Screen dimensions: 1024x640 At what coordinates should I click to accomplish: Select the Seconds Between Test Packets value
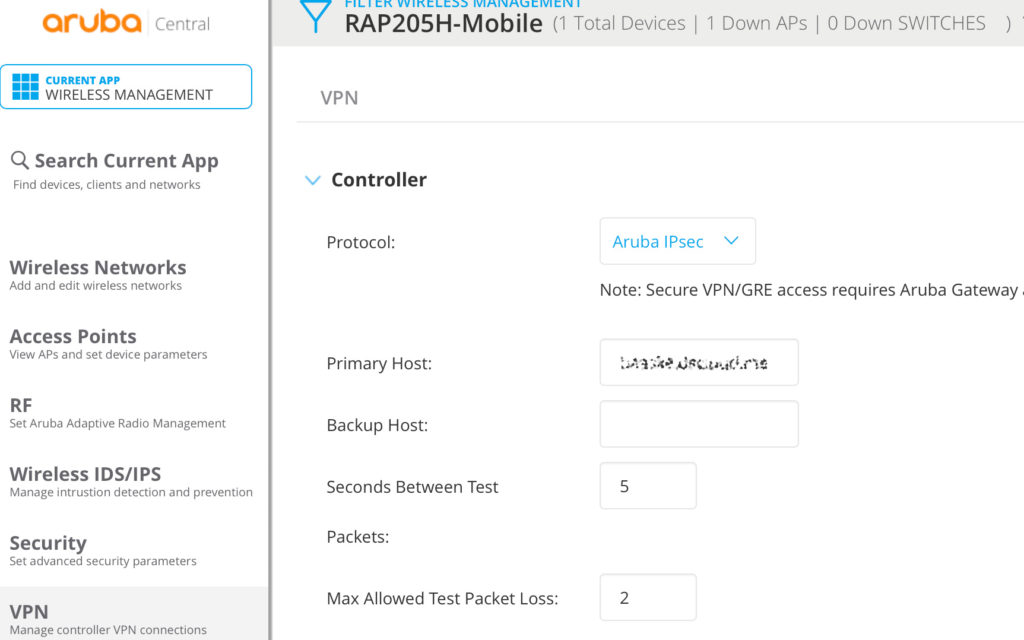tap(647, 486)
